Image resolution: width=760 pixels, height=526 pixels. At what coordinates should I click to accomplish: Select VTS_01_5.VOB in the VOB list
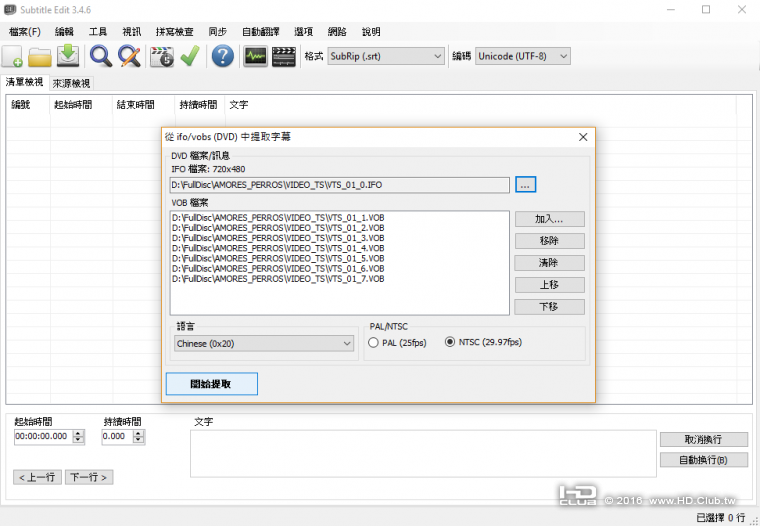coord(278,258)
